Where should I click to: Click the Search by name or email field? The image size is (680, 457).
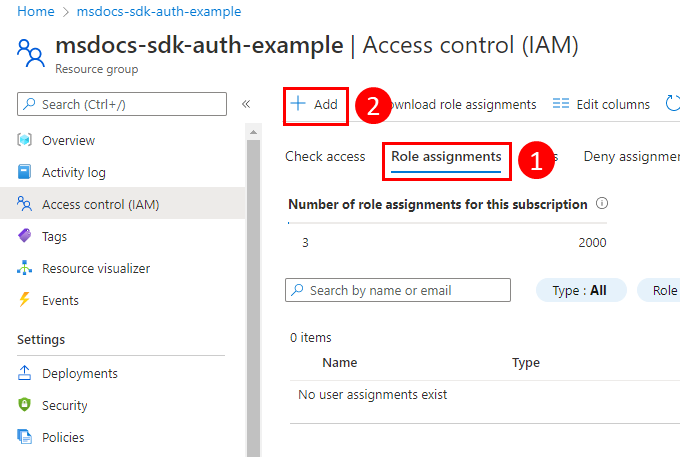coord(398,290)
